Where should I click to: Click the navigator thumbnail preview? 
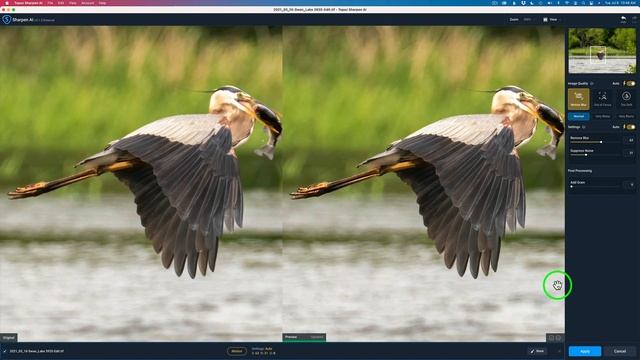coord(602,51)
